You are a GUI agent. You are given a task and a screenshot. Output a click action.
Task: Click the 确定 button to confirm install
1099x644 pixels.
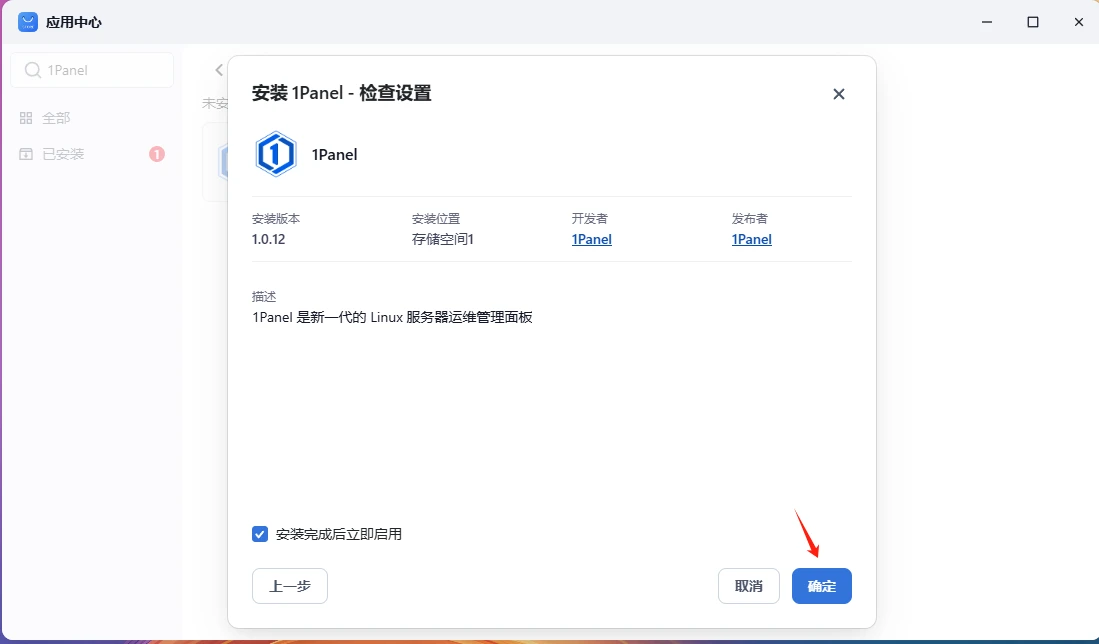coord(821,586)
